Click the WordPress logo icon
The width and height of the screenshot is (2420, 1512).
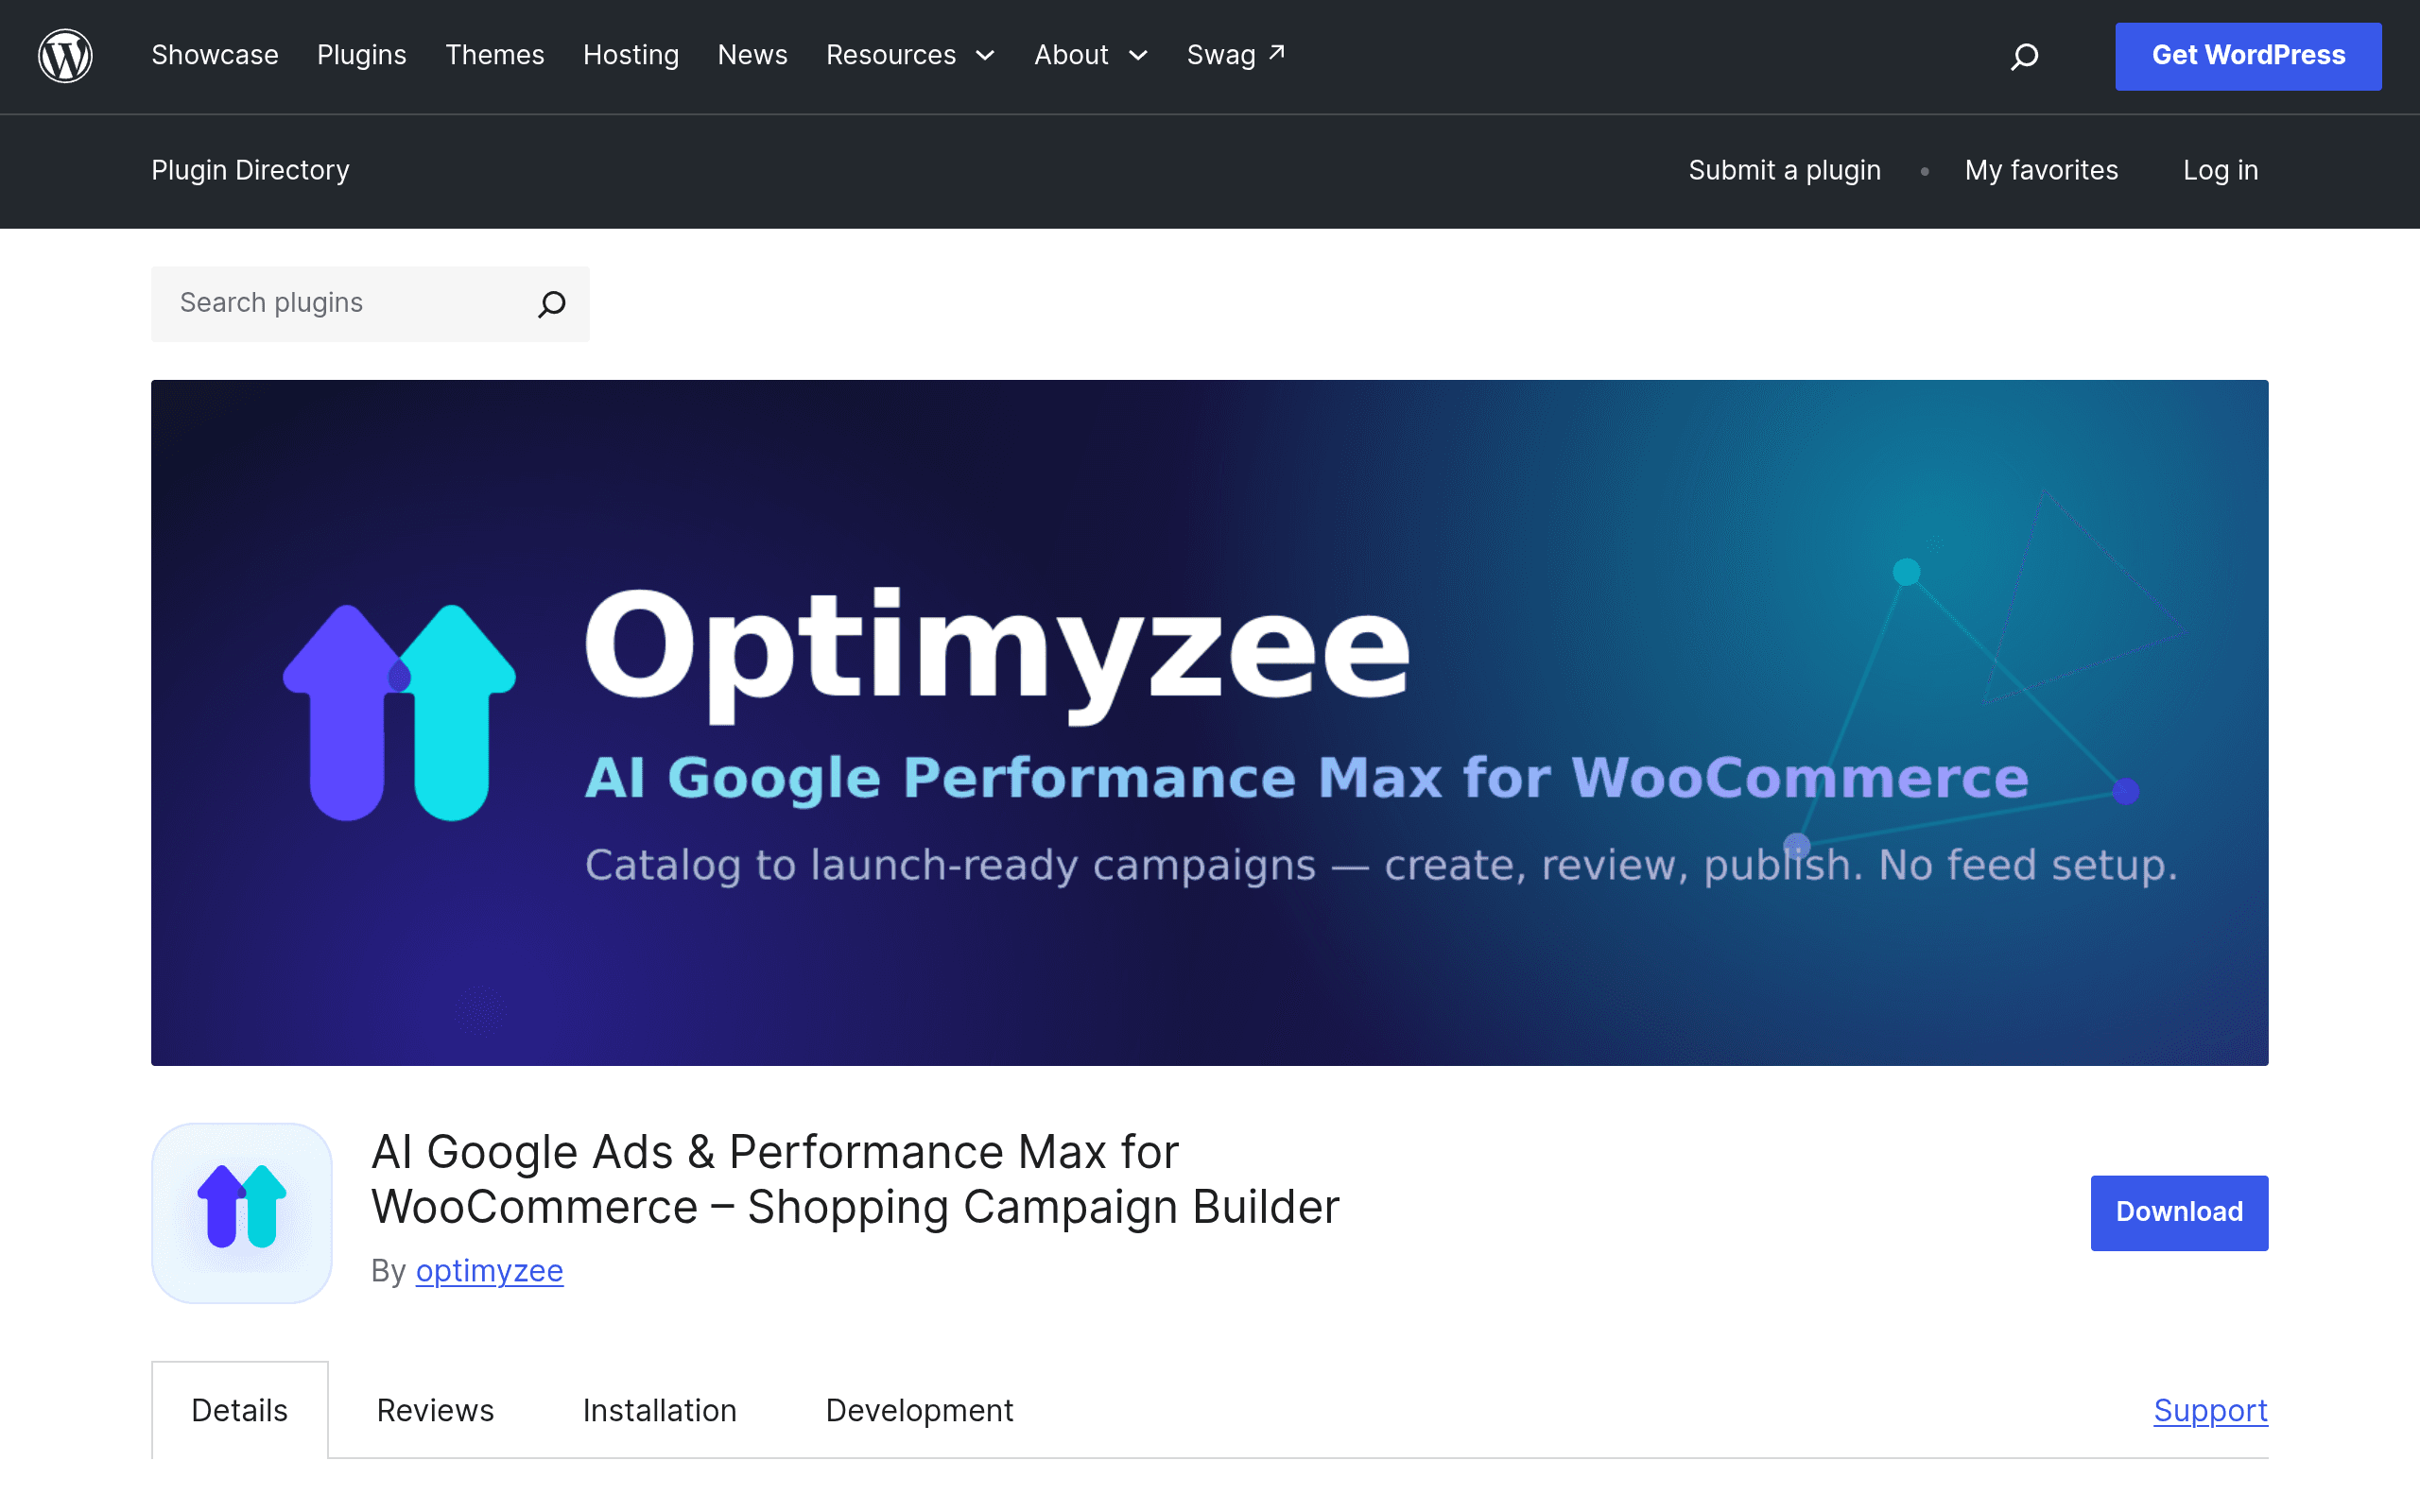(x=65, y=56)
